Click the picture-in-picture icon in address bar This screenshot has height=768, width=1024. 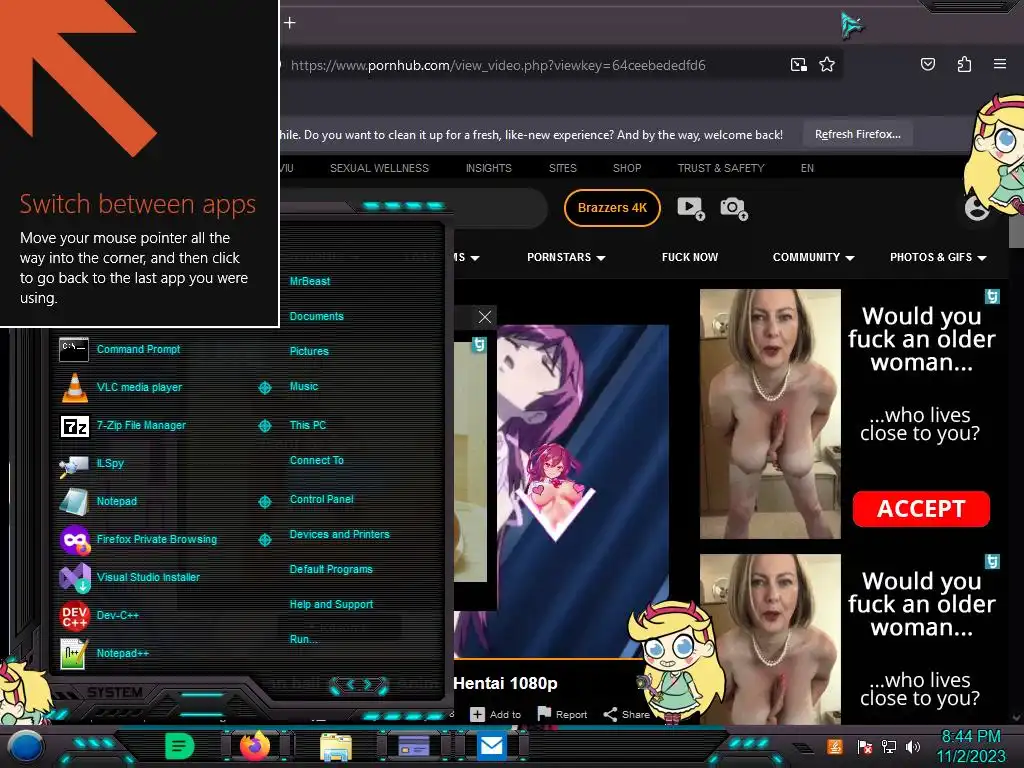pyautogui.click(x=798, y=65)
